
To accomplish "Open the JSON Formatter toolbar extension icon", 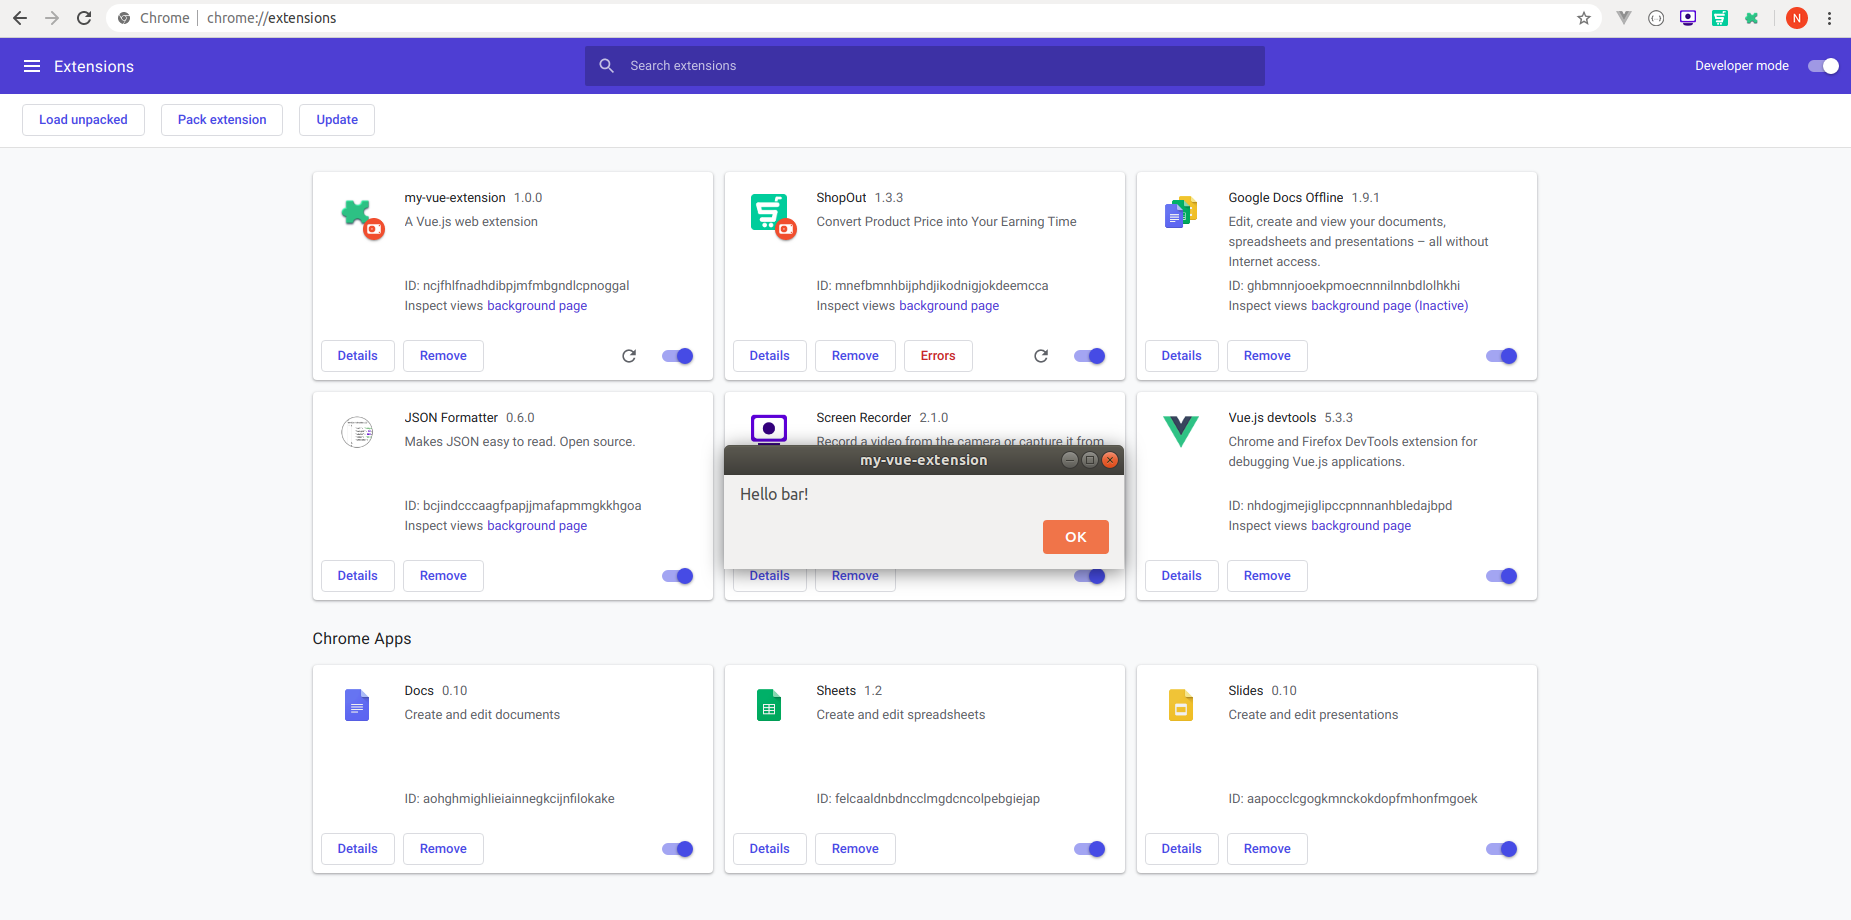I will tap(1656, 18).
